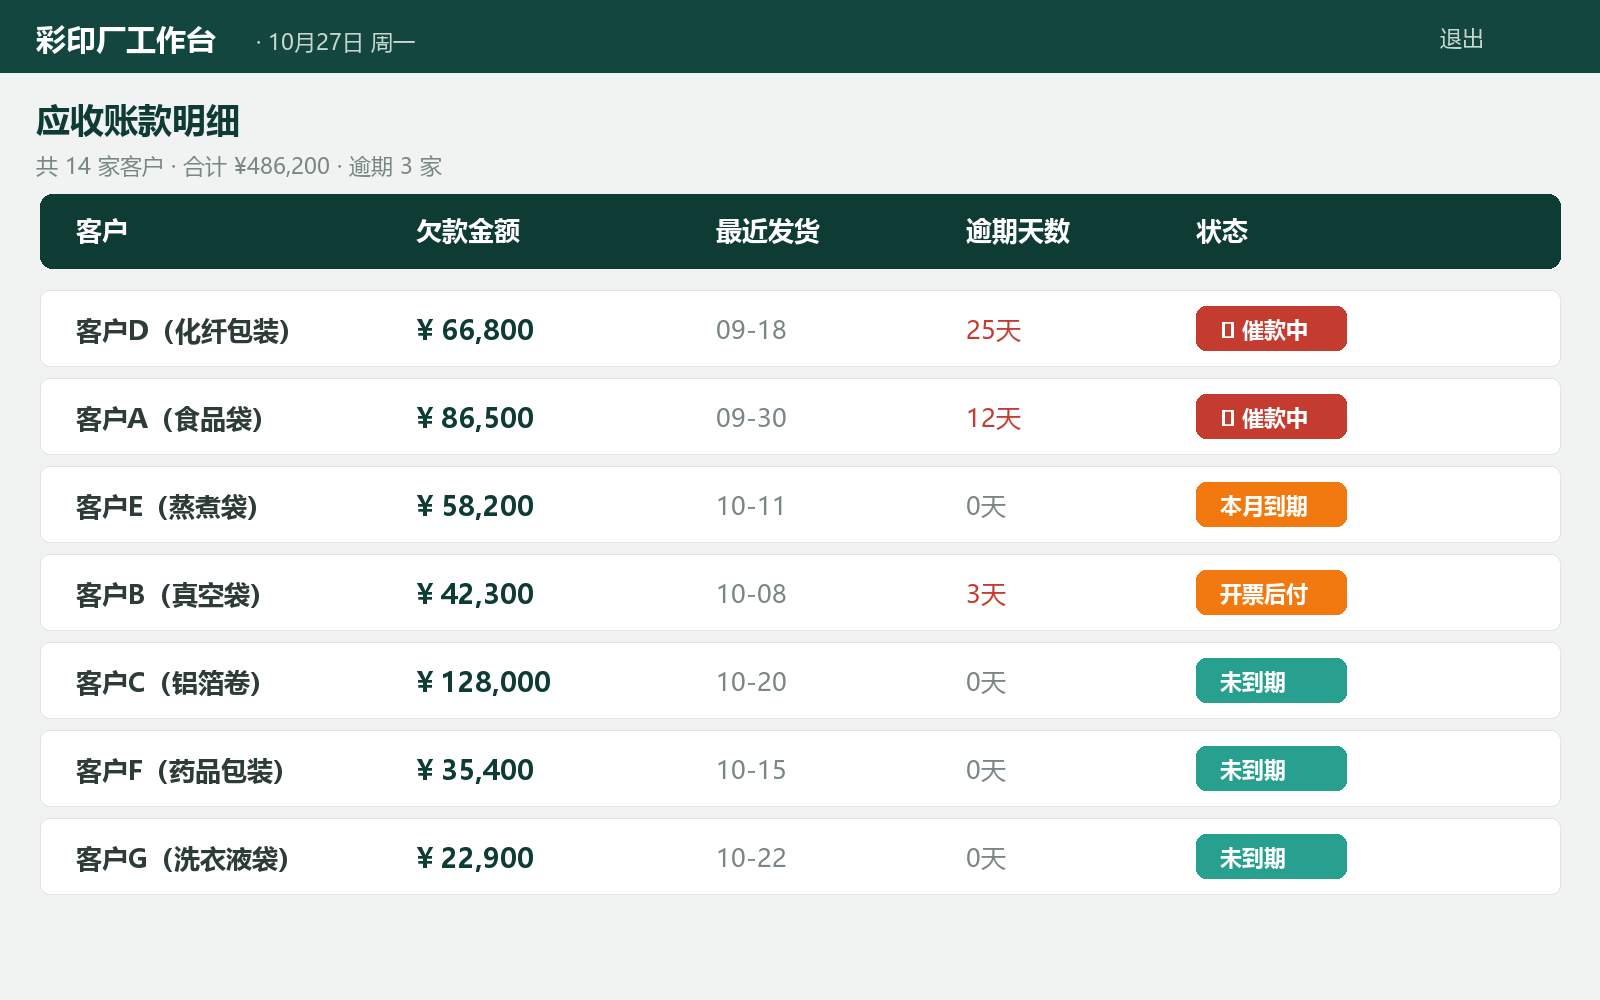Image resolution: width=1600 pixels, height=1000 pixels.
Task: Click 未到期 badge for 客户G
Action: [1271, 857]
